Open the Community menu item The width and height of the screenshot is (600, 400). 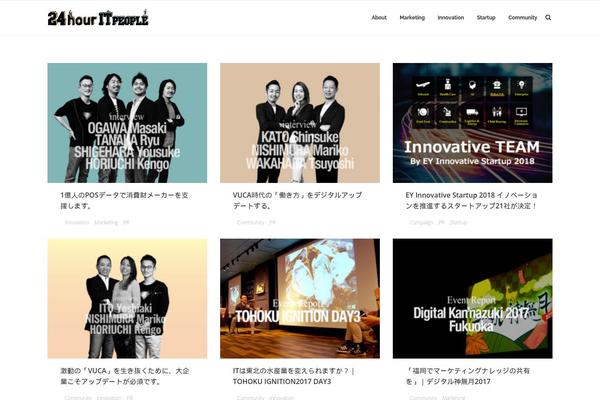[x=522, y=18]
